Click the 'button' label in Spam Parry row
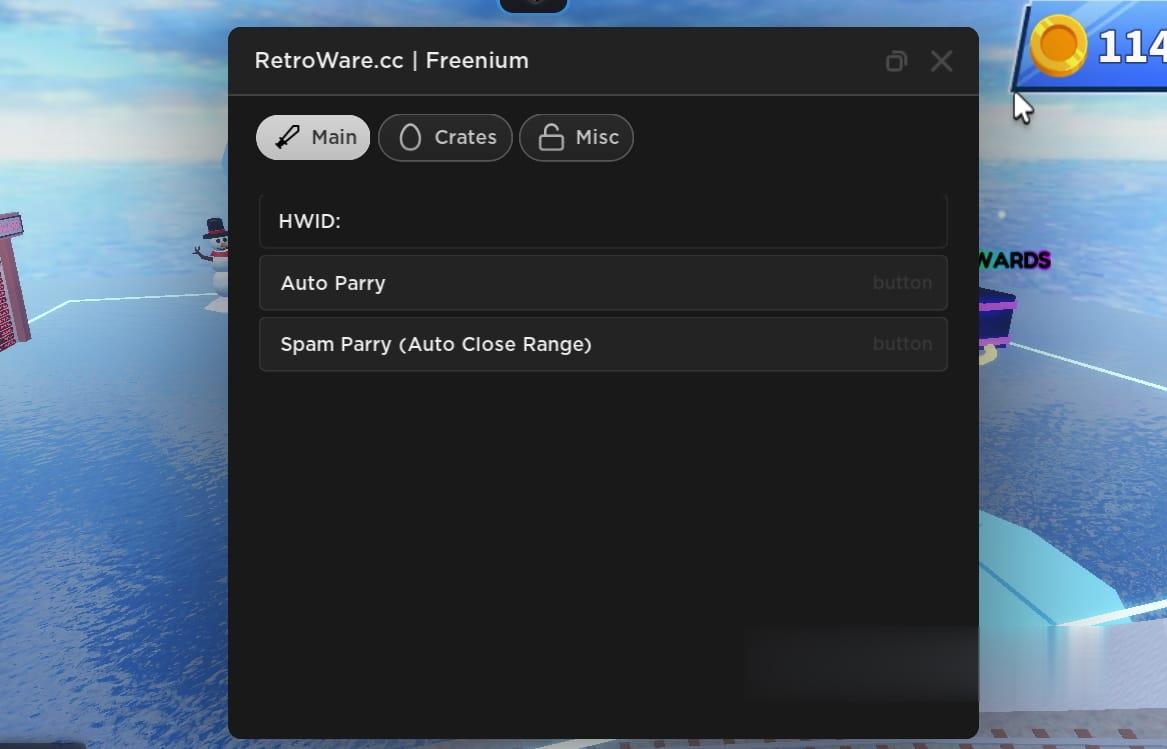1167x749 pixels. tap(902, 344)
